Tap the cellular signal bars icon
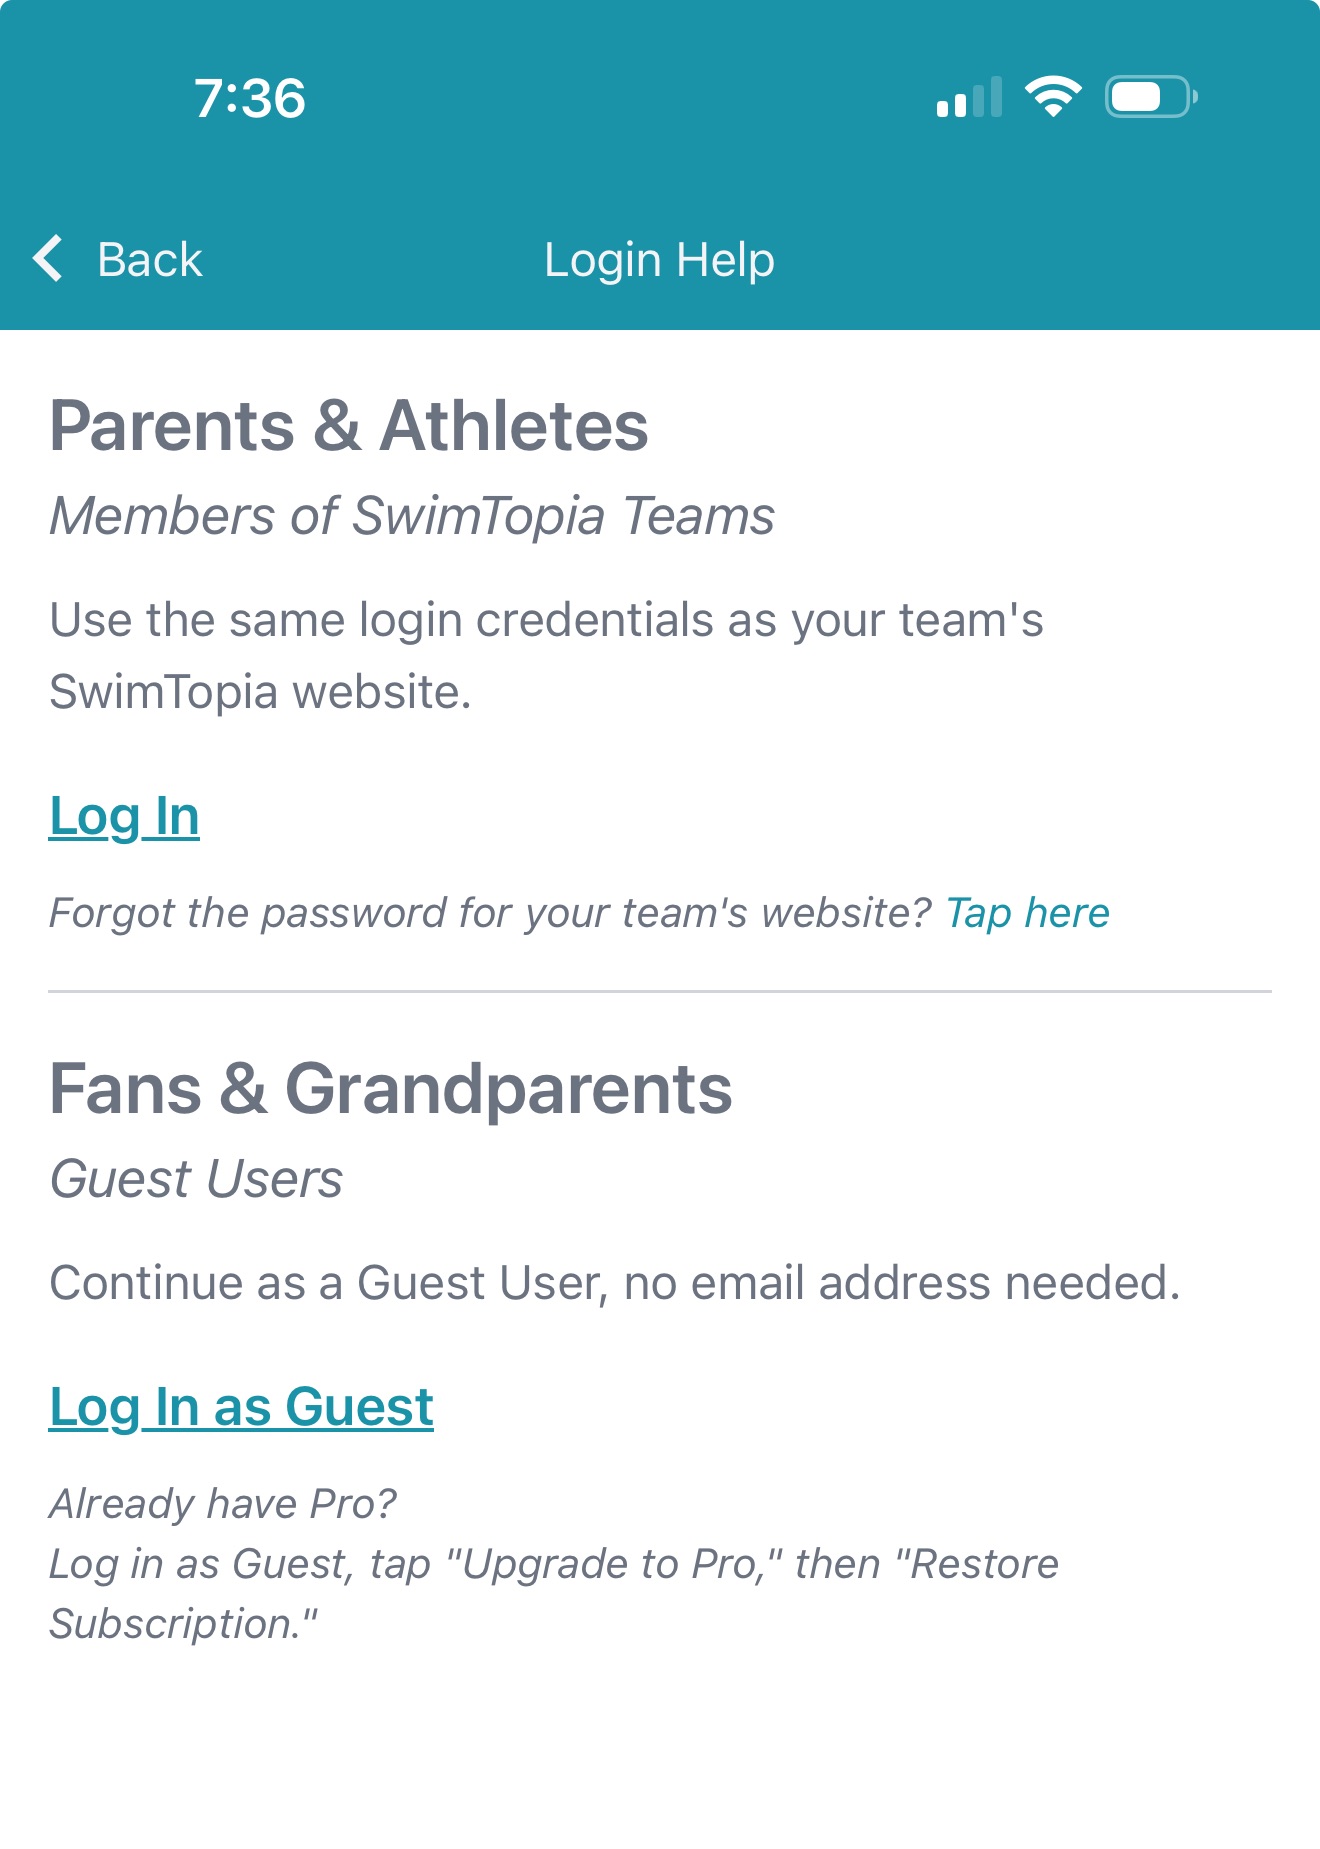 pyautogui.click(x=968, y=97)
